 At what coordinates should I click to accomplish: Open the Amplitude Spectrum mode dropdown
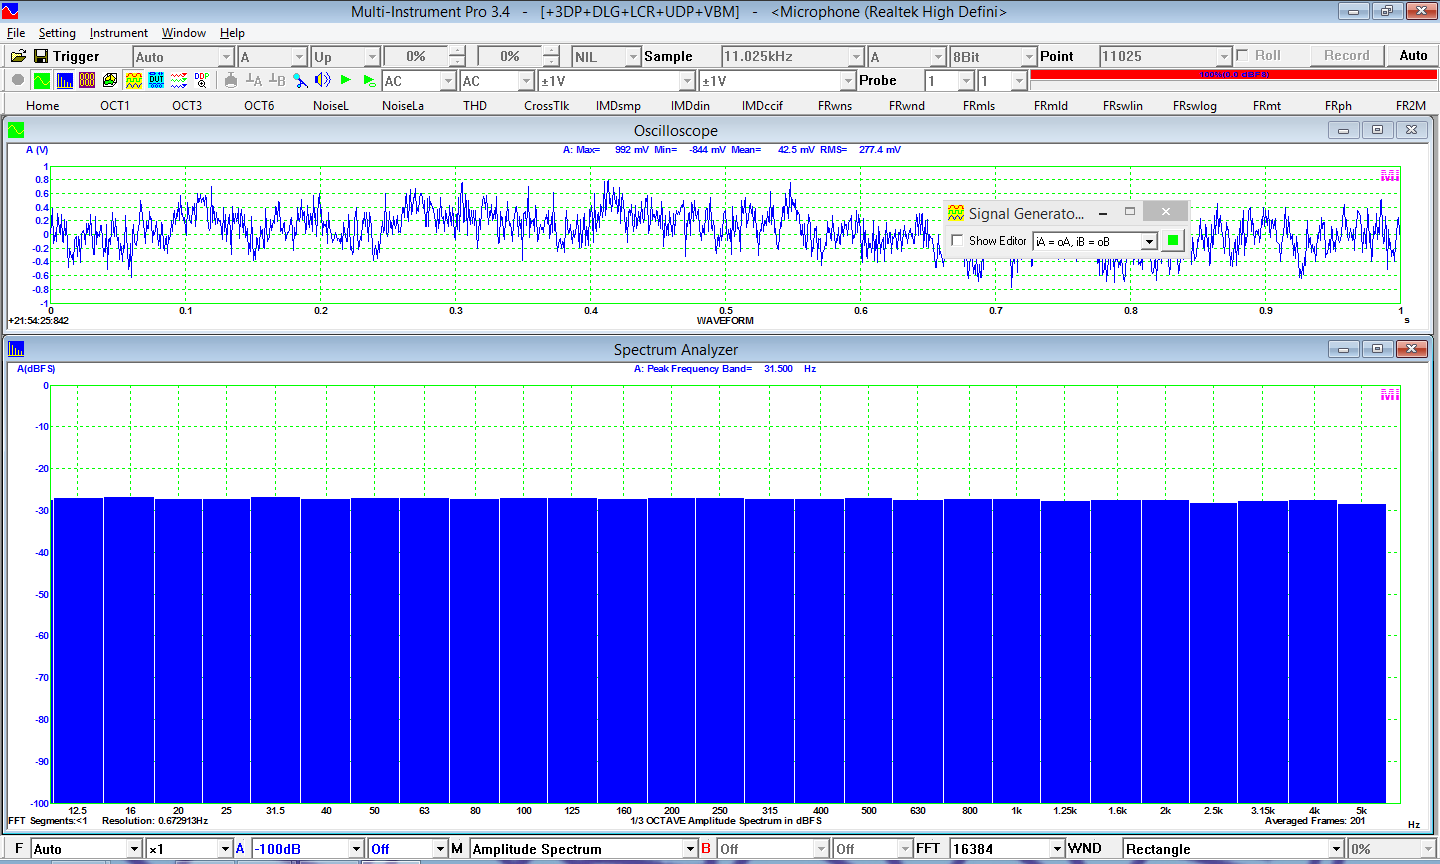[689, 849]
